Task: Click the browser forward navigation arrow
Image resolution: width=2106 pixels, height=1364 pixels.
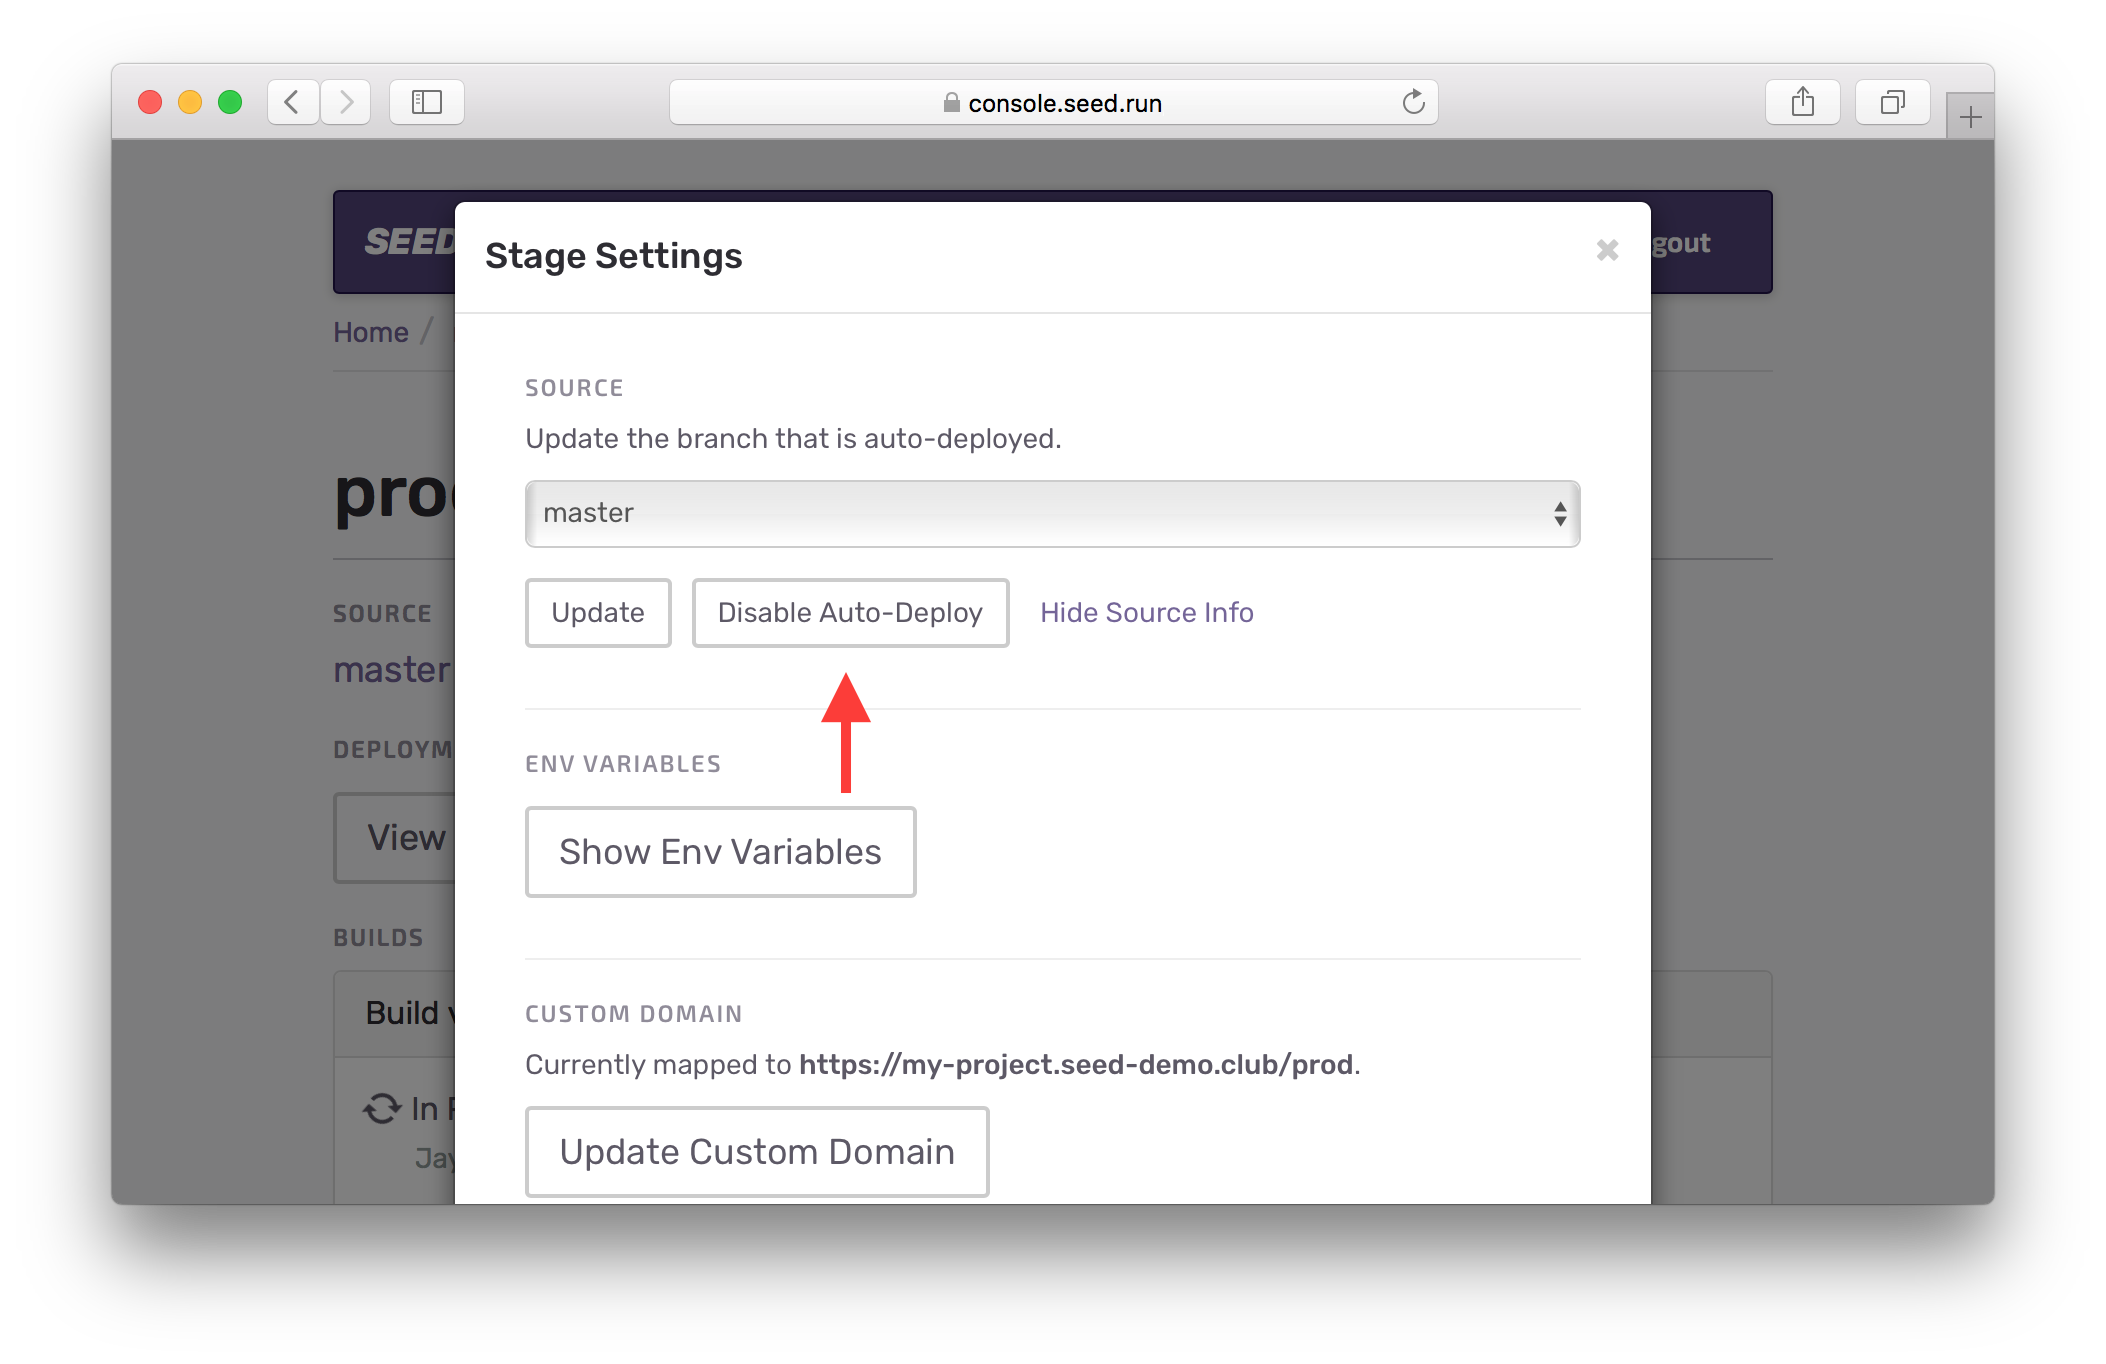Action: 345,101
